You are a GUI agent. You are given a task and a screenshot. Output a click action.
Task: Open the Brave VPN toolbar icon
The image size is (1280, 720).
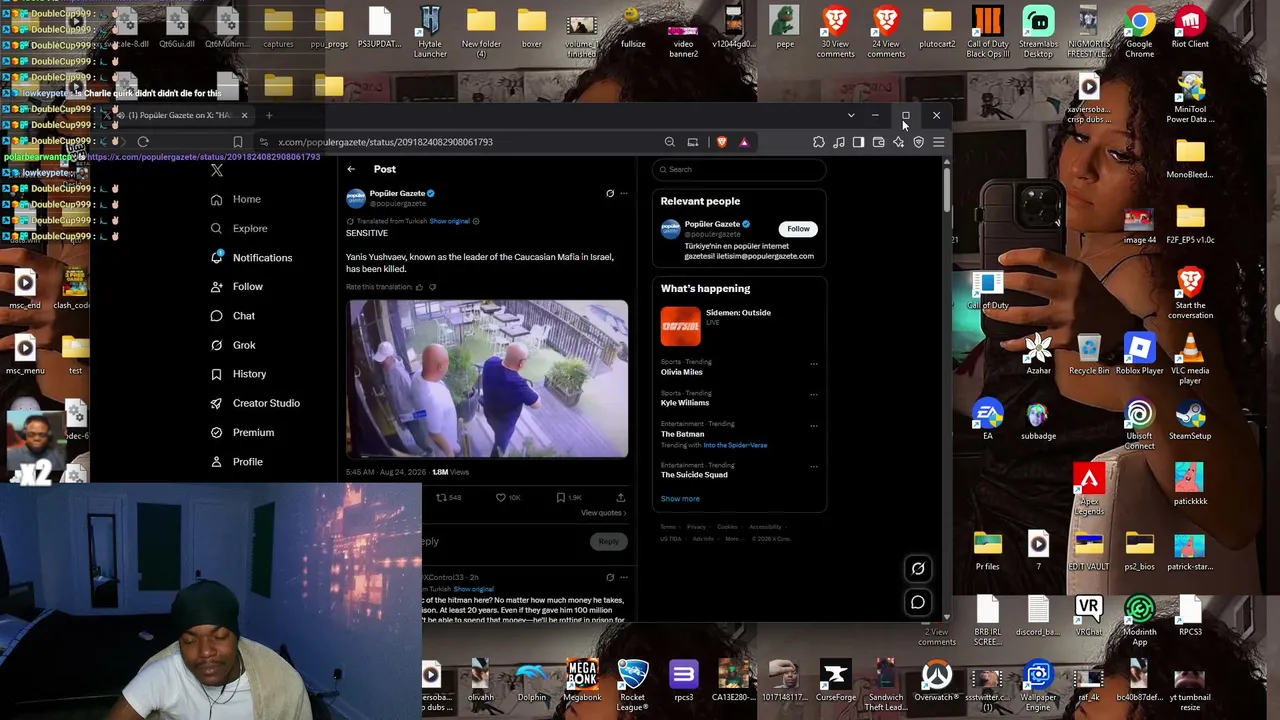[919, 142]
